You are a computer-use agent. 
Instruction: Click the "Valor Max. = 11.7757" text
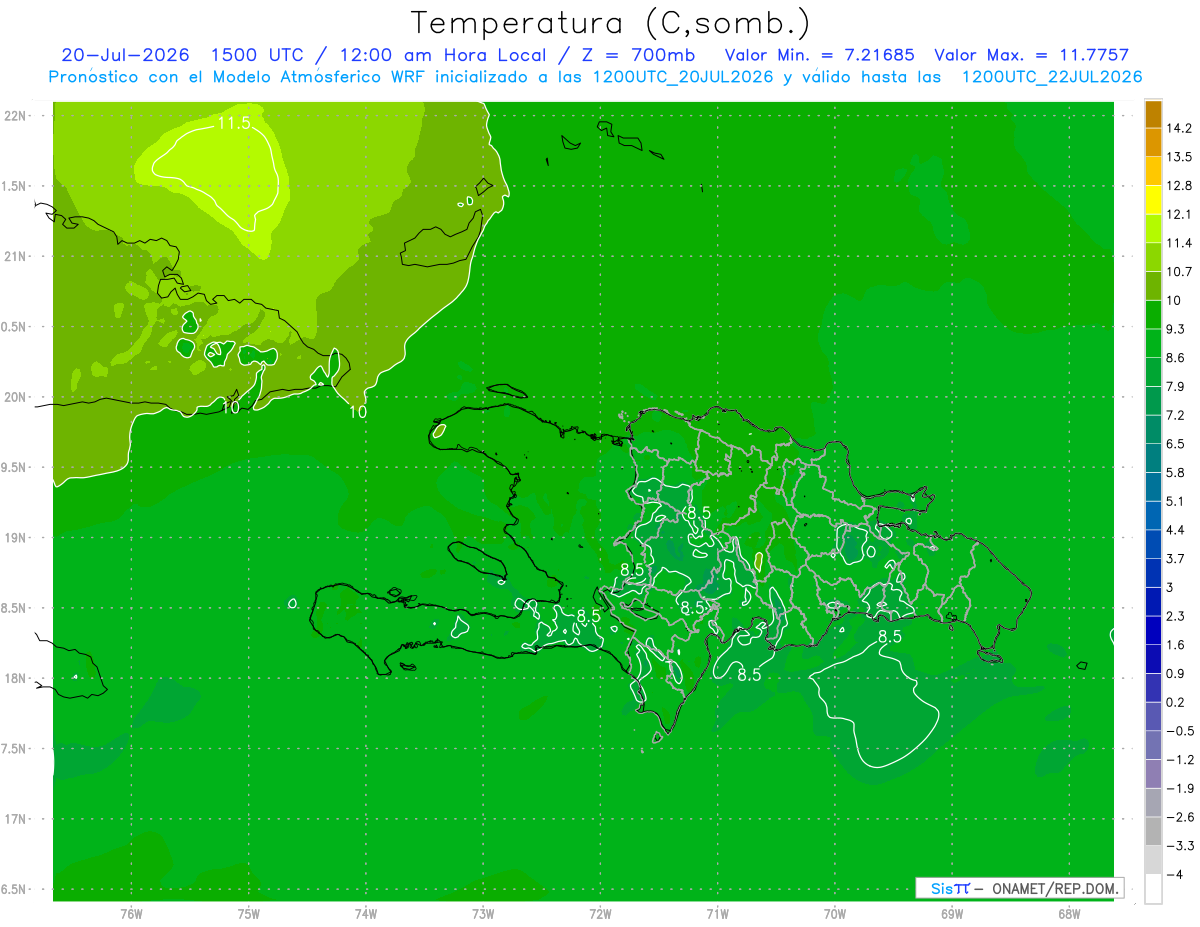pyautogui.click(x=1033, y=55)
